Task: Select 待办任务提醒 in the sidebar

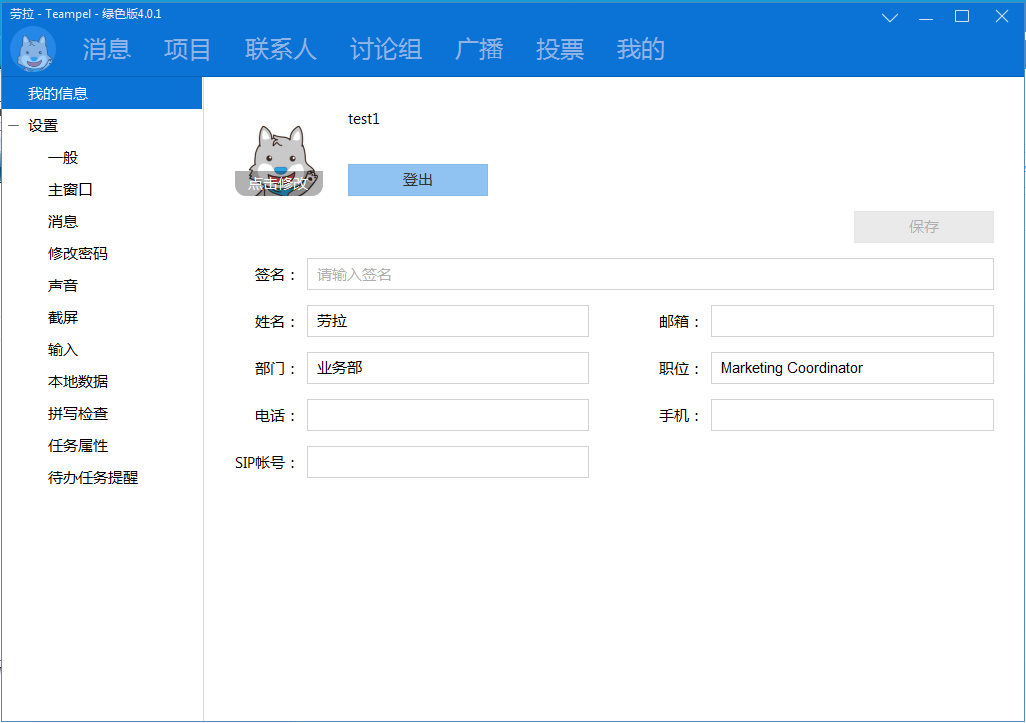Action: 93,478
